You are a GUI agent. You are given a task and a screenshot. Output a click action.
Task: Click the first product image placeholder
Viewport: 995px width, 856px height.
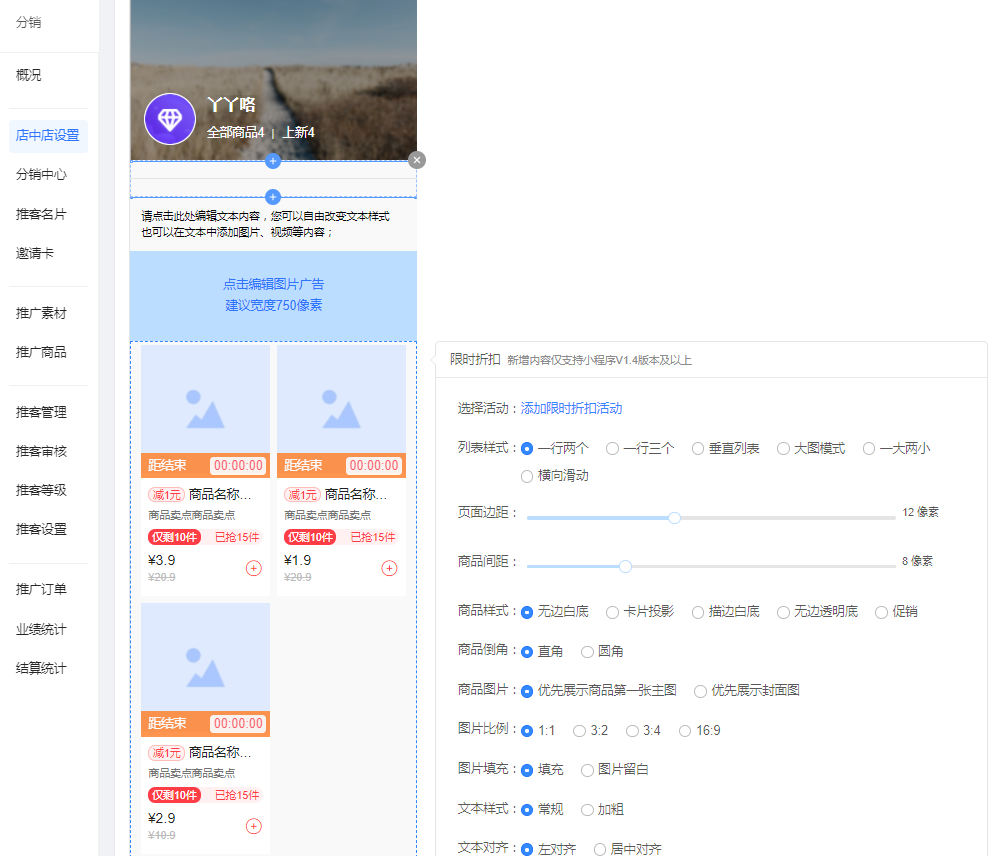pos(205,399)
